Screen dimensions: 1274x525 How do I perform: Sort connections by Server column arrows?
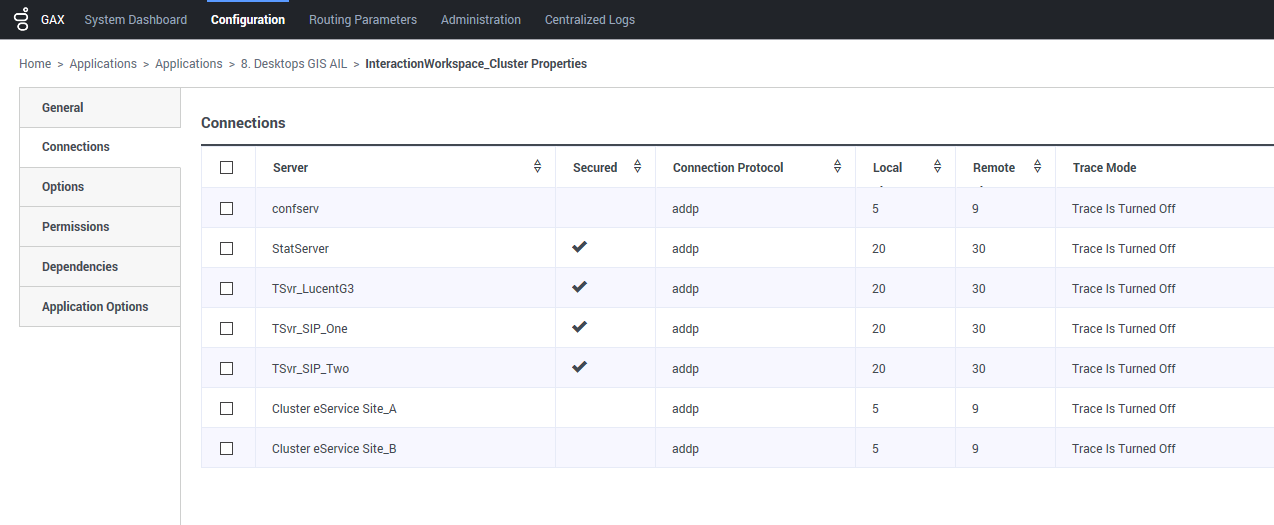(537, 167)
